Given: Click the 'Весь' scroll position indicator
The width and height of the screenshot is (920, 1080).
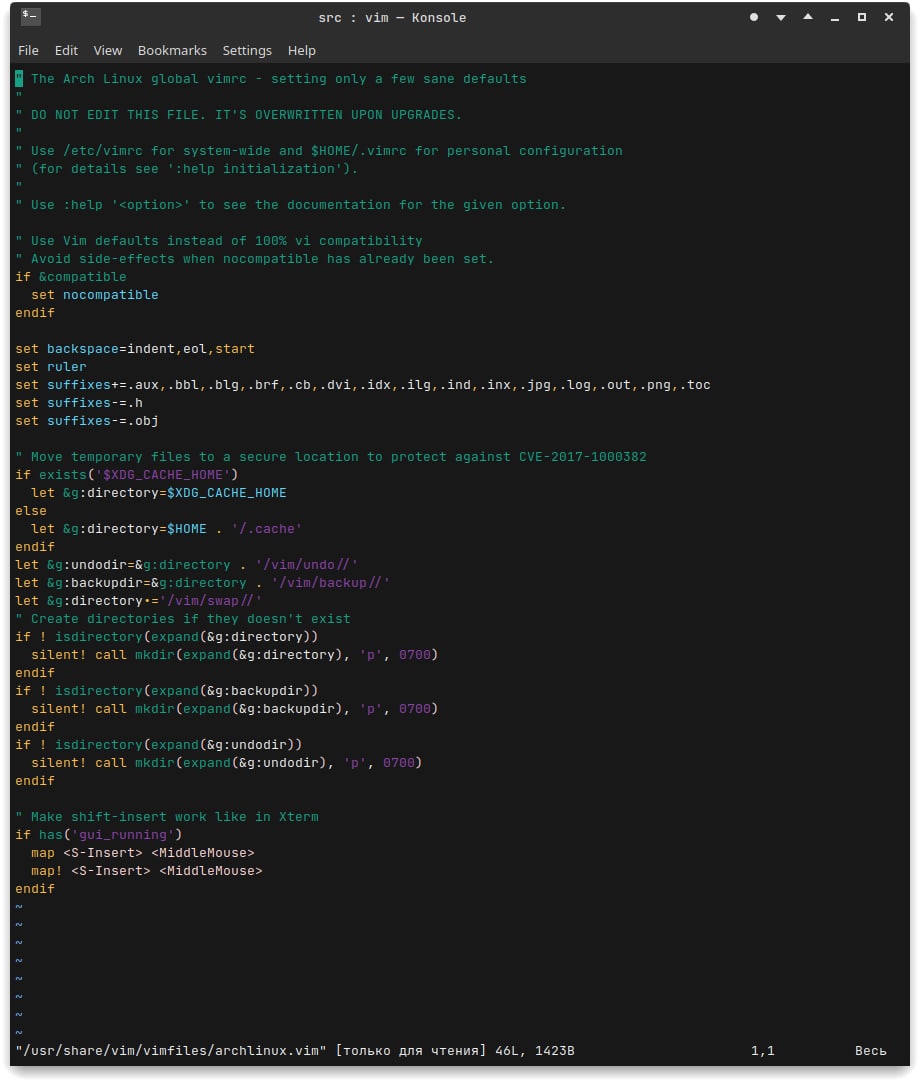Looking at the screenshot, I should [870, 1051].
